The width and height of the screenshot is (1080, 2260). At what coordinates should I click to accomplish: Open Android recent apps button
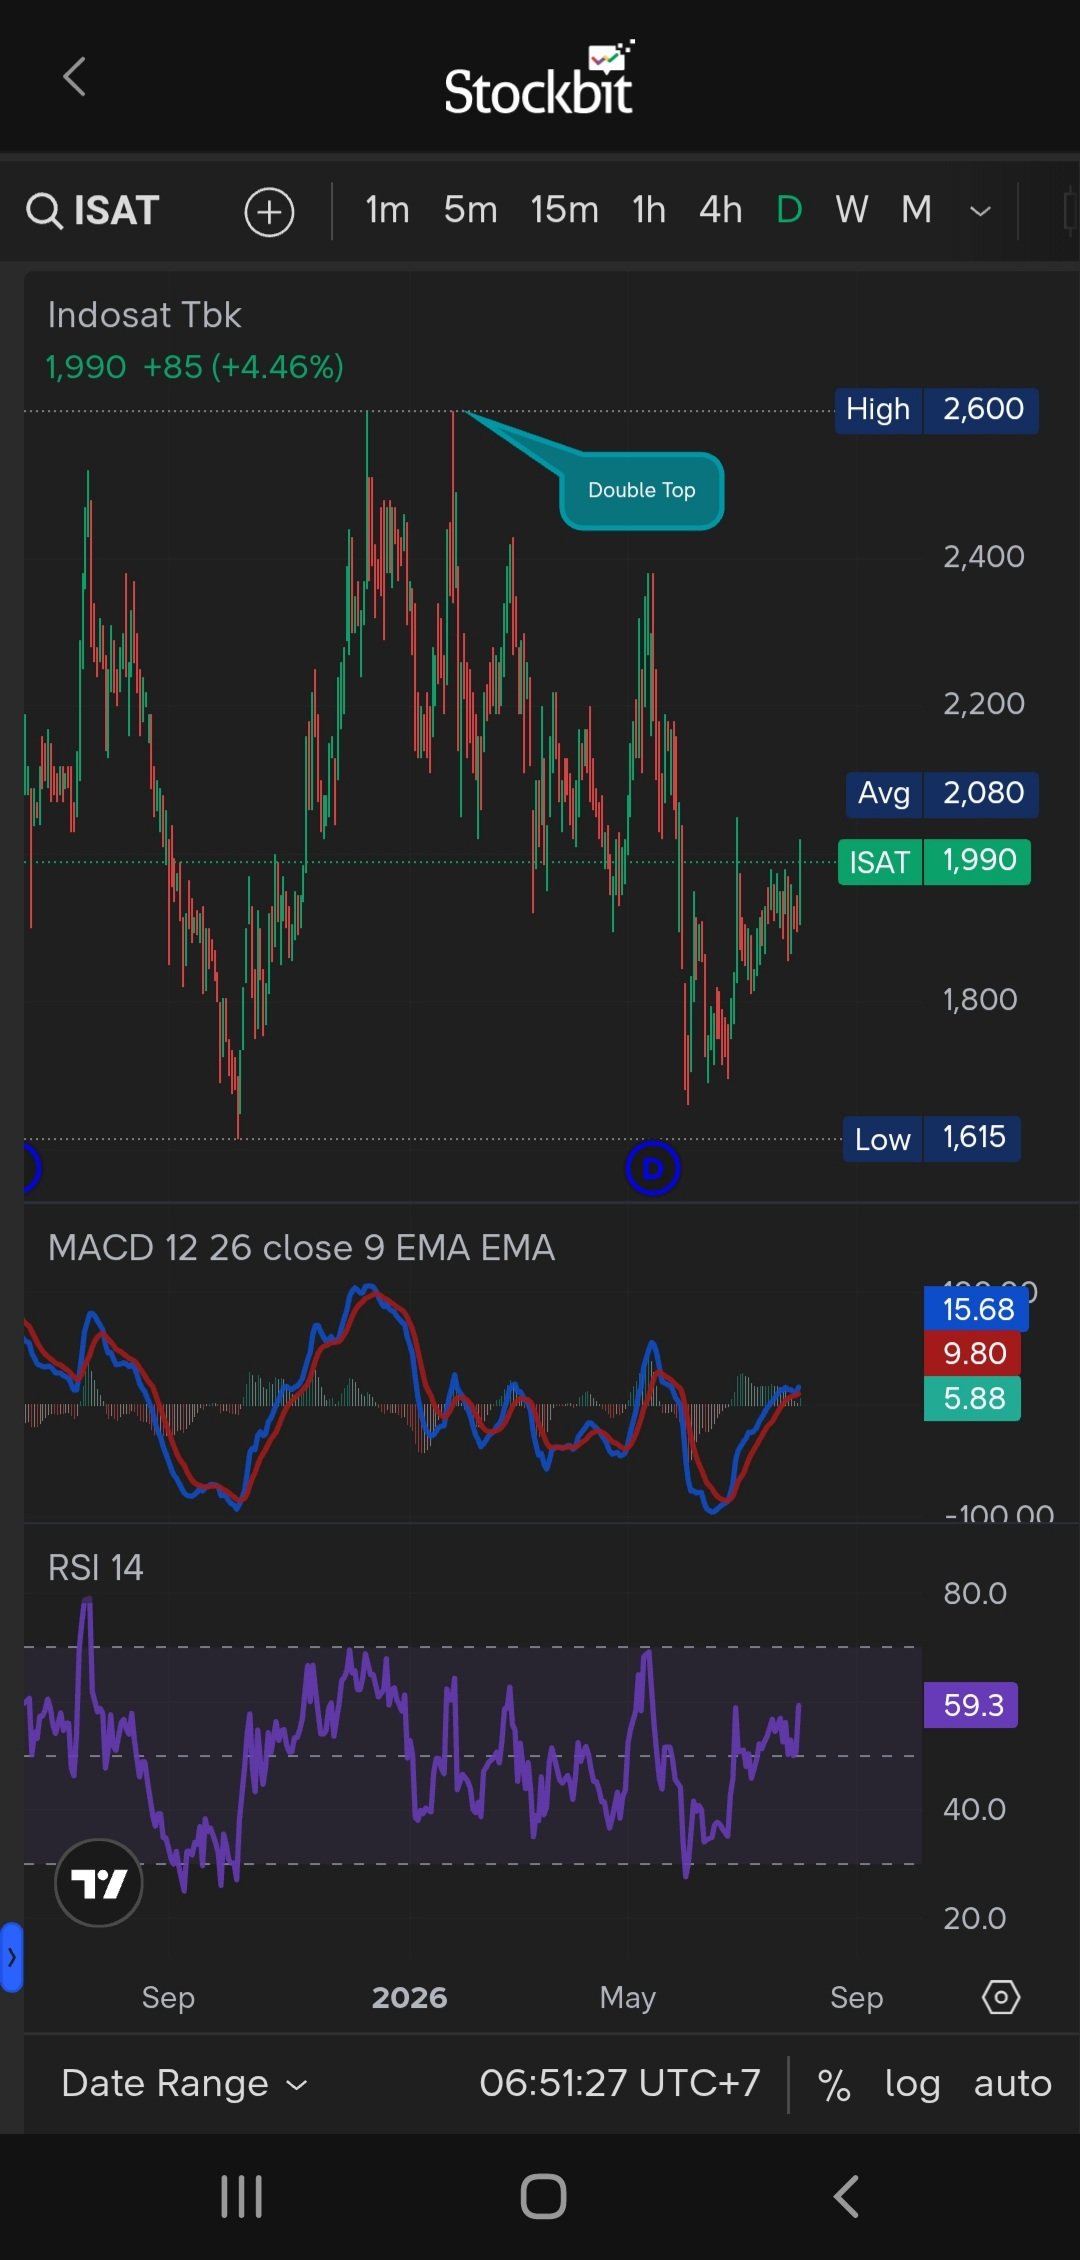241,2196
